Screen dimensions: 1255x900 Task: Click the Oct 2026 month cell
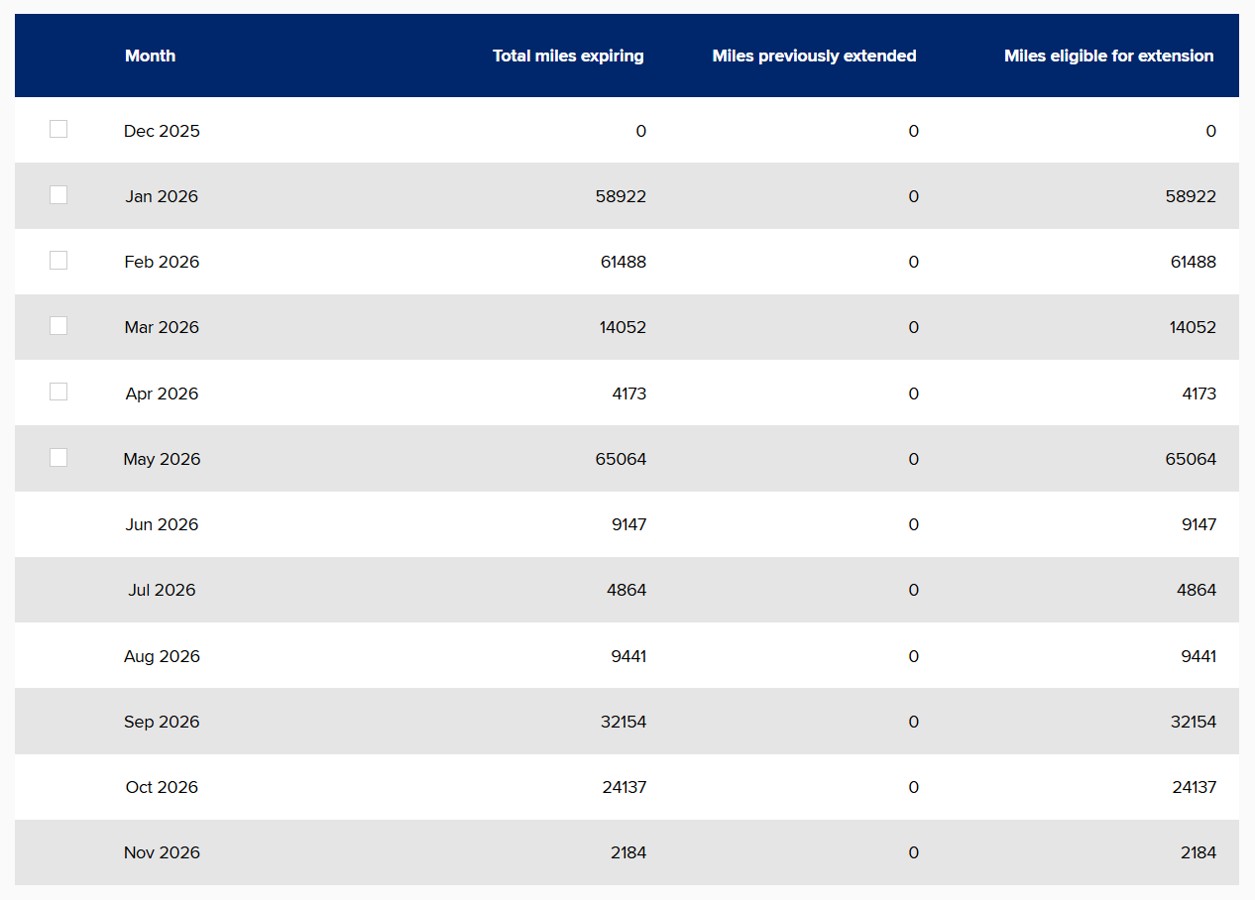tap(162, 787)
